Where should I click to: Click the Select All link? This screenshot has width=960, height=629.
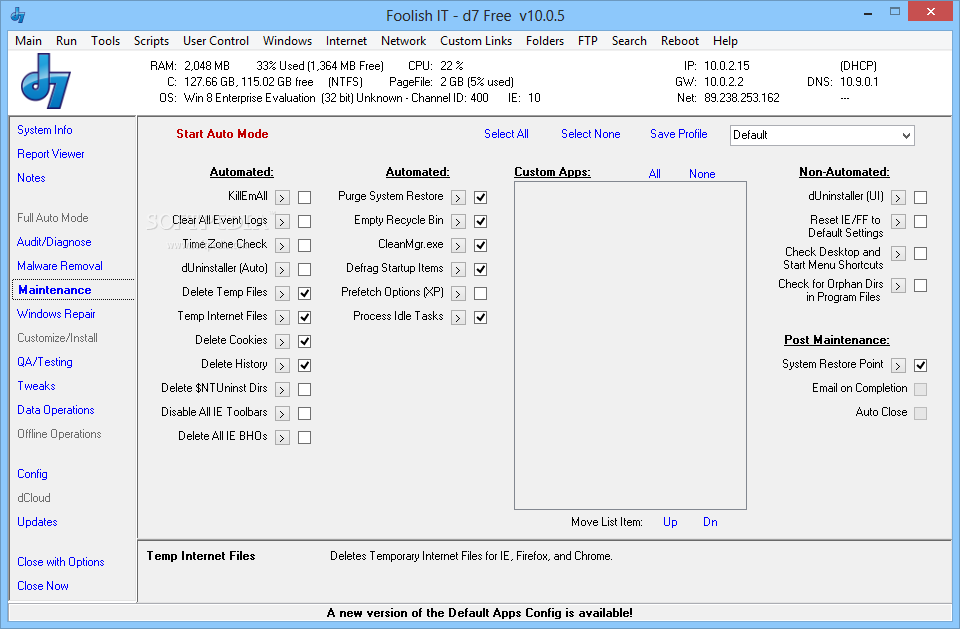tap(506, 134)
